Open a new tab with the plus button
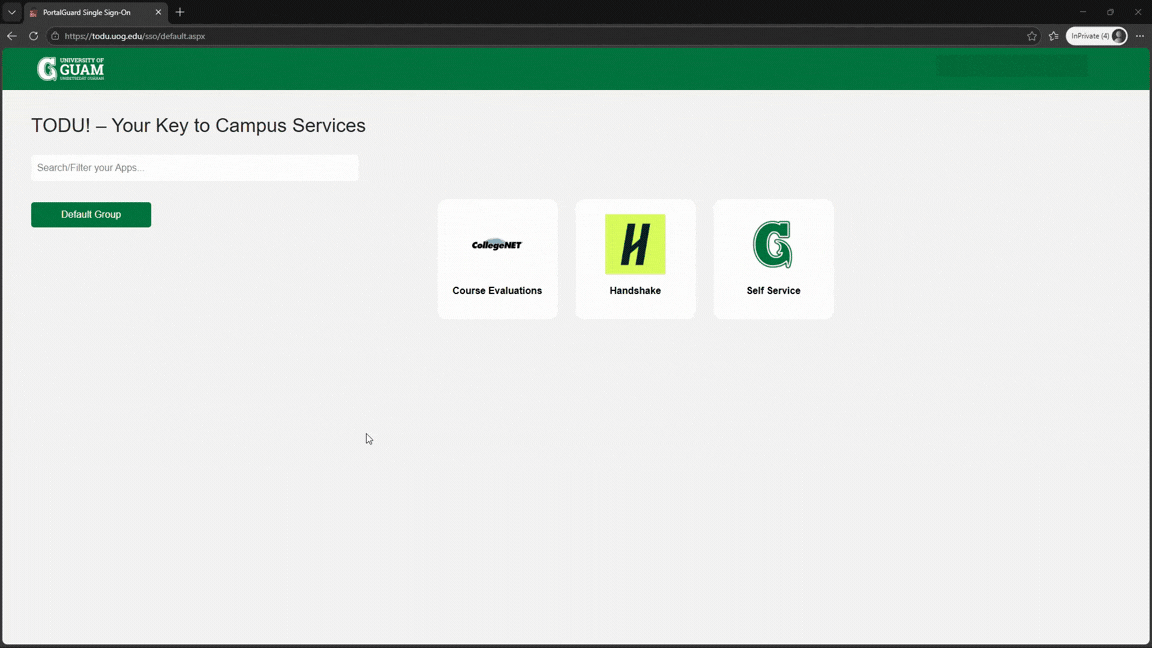 coord(180,12)
